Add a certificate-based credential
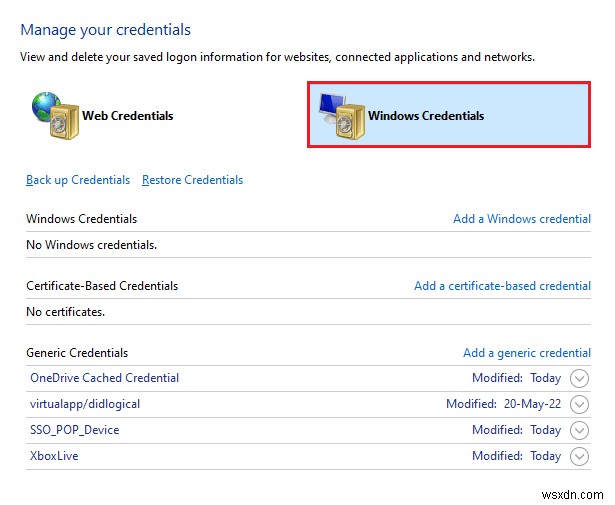This screenshot has width=615, height=505. [x=502, y=286]
